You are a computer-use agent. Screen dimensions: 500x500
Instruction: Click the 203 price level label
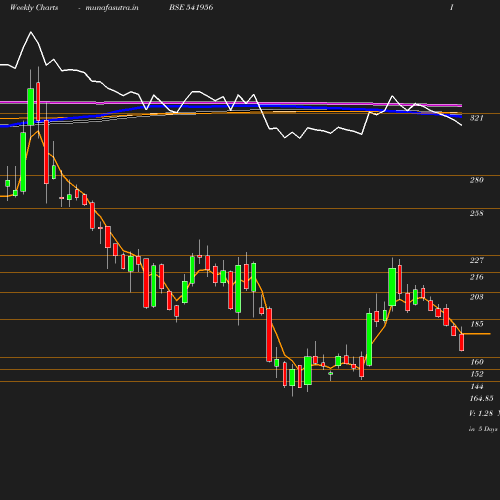coord(477,297)
